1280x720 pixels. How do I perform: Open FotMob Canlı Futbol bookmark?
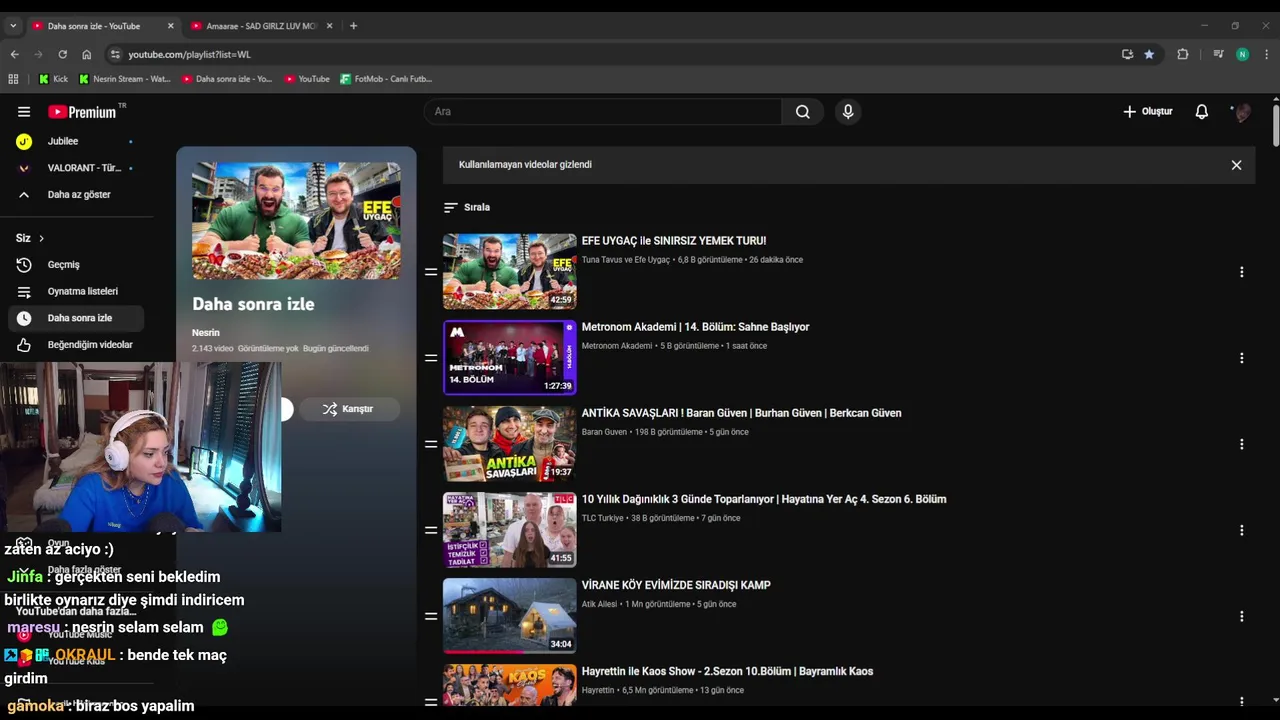[386, 79]
